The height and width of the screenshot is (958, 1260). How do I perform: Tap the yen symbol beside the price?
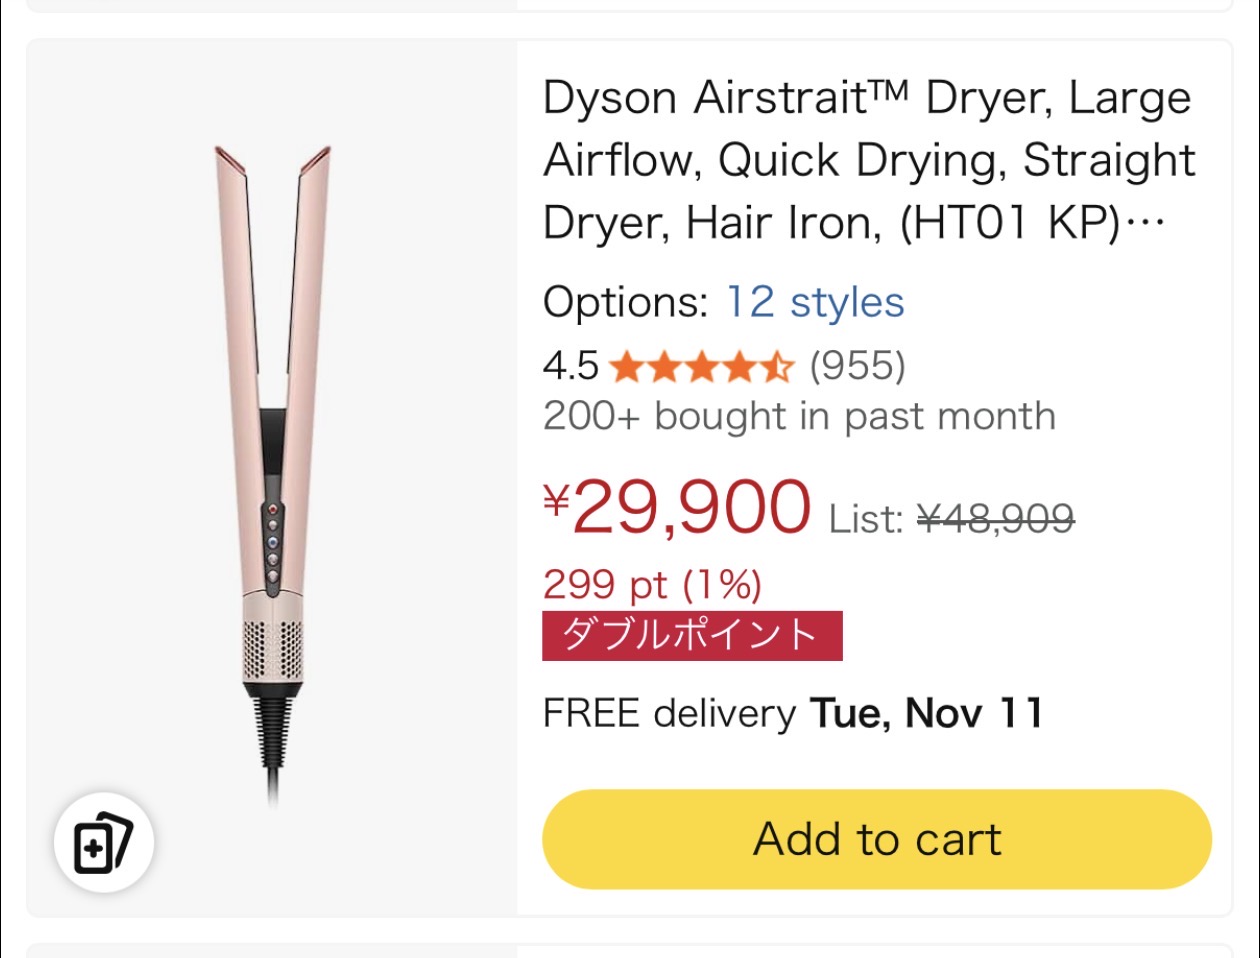tap(556, 497)
